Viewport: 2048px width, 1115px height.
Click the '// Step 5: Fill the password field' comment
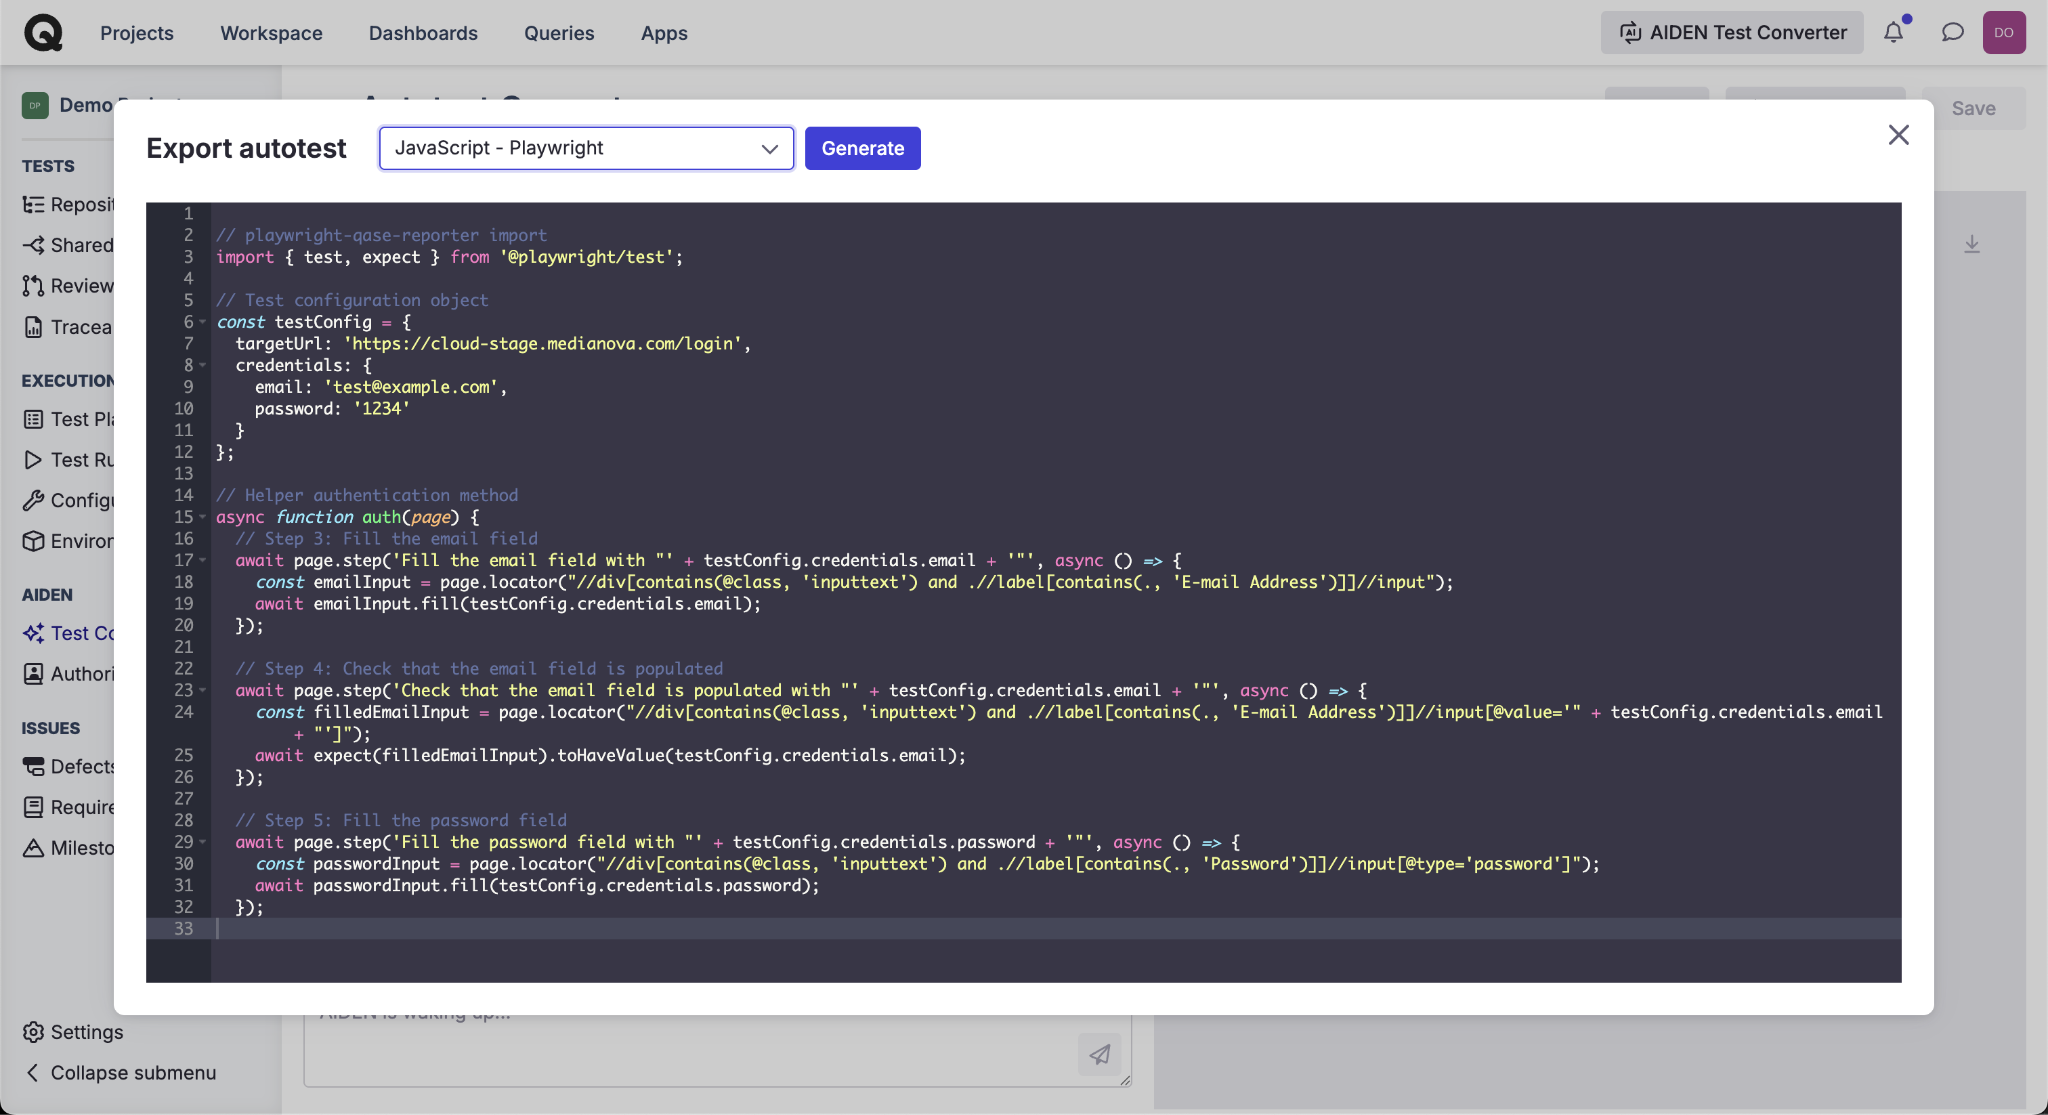401,821
